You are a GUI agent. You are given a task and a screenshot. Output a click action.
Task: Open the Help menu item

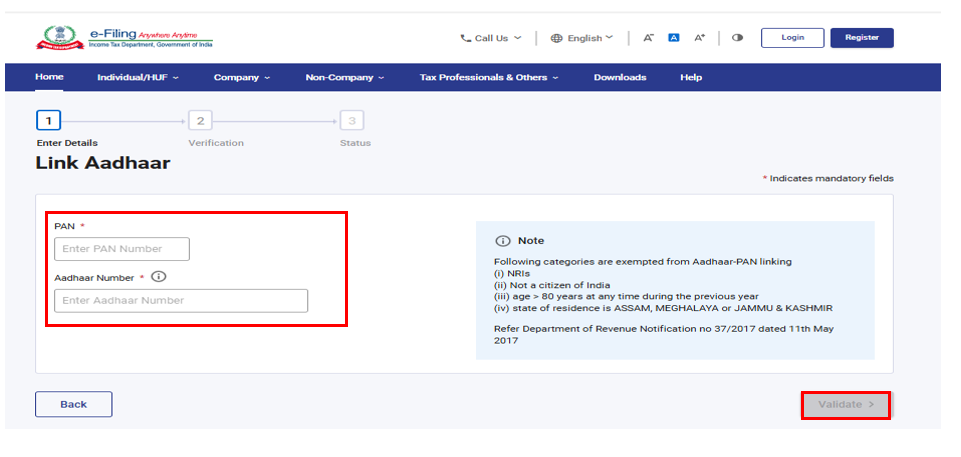(691, 77)
